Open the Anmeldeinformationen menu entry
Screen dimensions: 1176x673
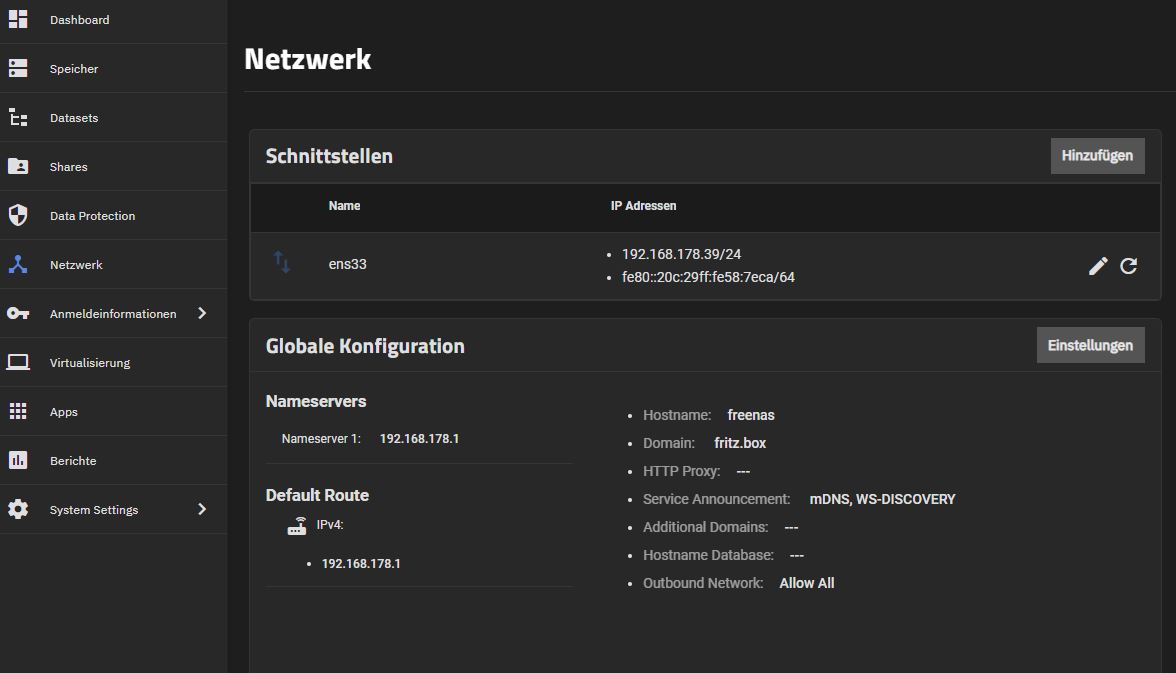tap(112, 314)
